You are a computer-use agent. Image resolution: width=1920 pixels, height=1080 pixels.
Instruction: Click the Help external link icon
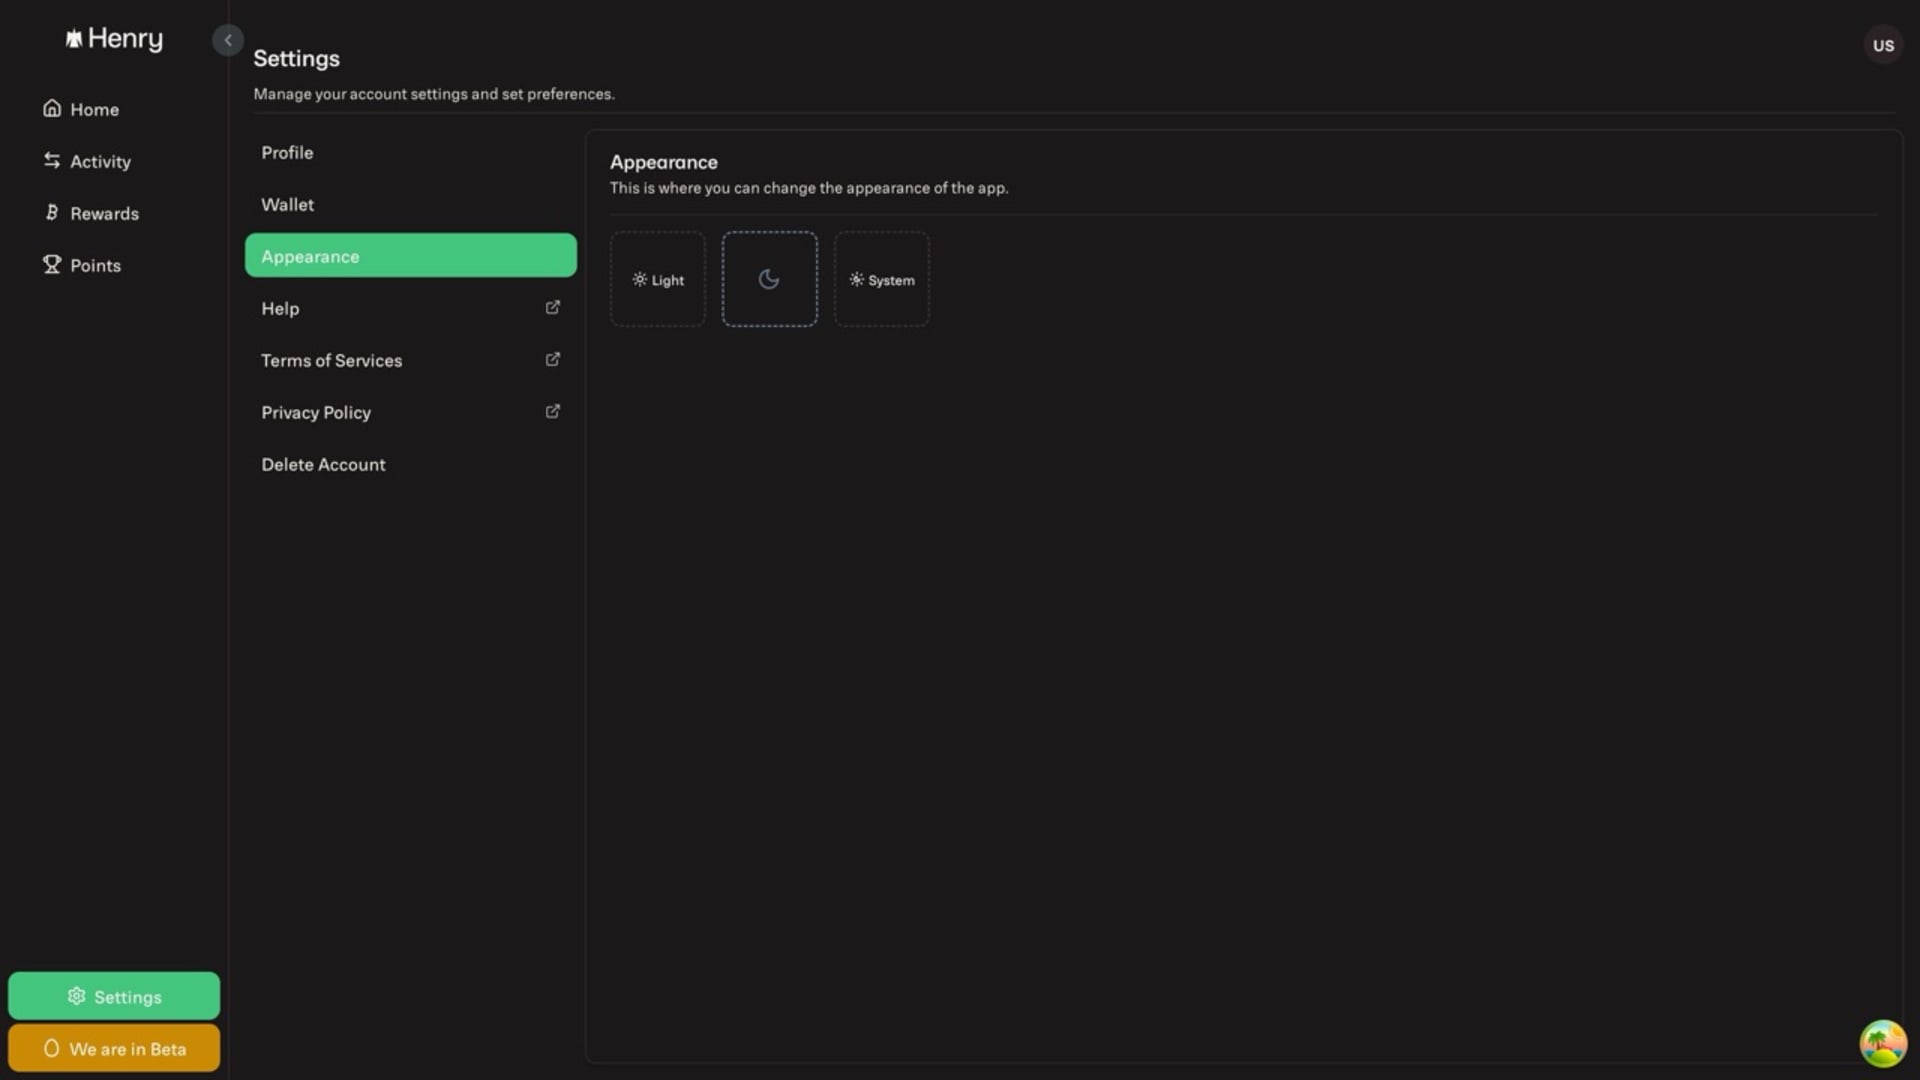552,307
